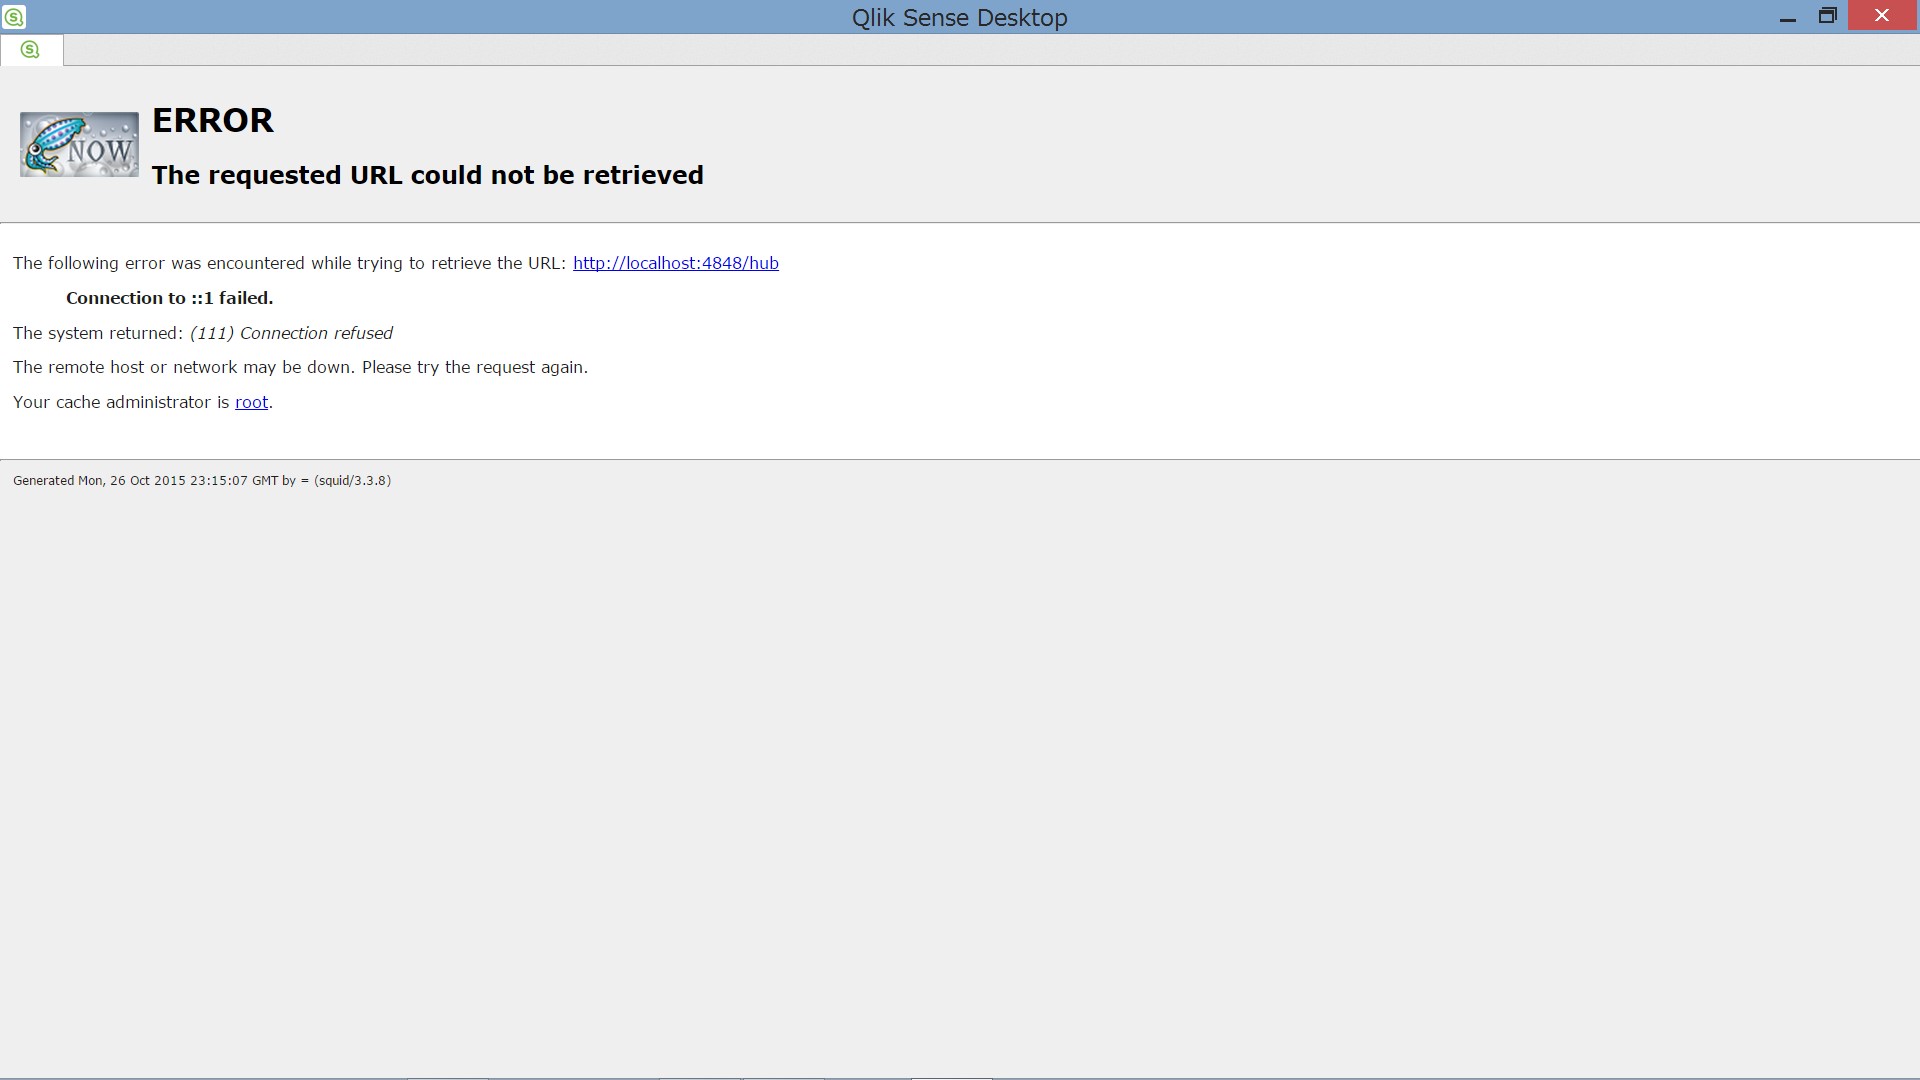Click the 'Generated Mon, 26 Oct 2015' footer

tap(202, 481)
